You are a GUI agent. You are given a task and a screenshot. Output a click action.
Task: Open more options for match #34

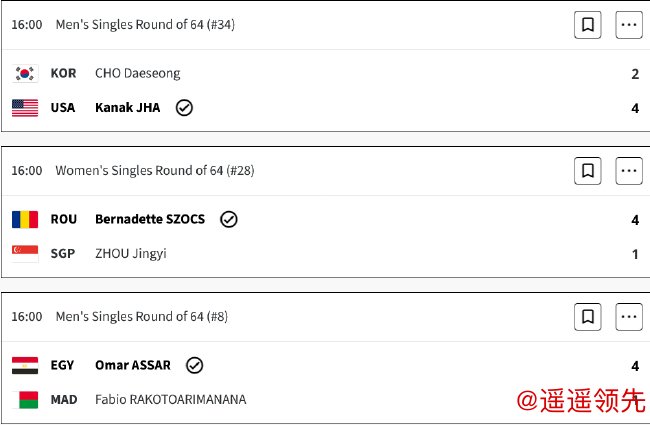(629, 25)
